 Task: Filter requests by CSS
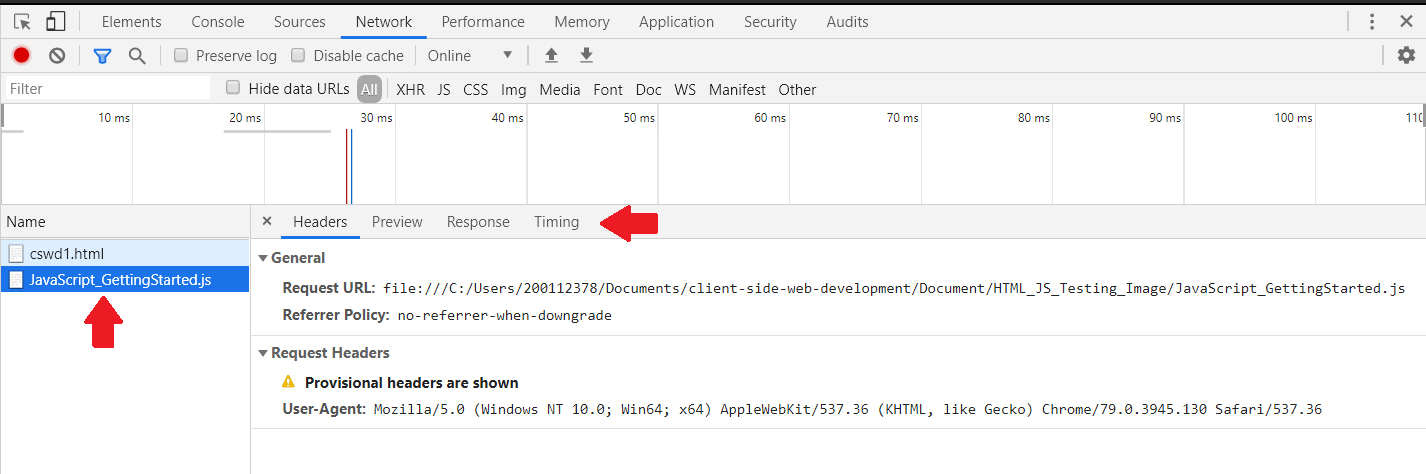click(x=476, y=89)
